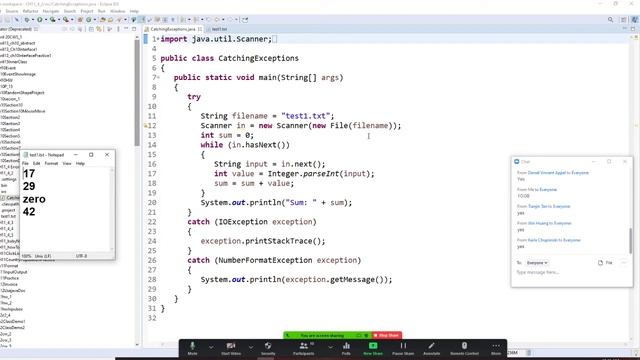Pause Share in Zoom toolbar

pos(403,348)
